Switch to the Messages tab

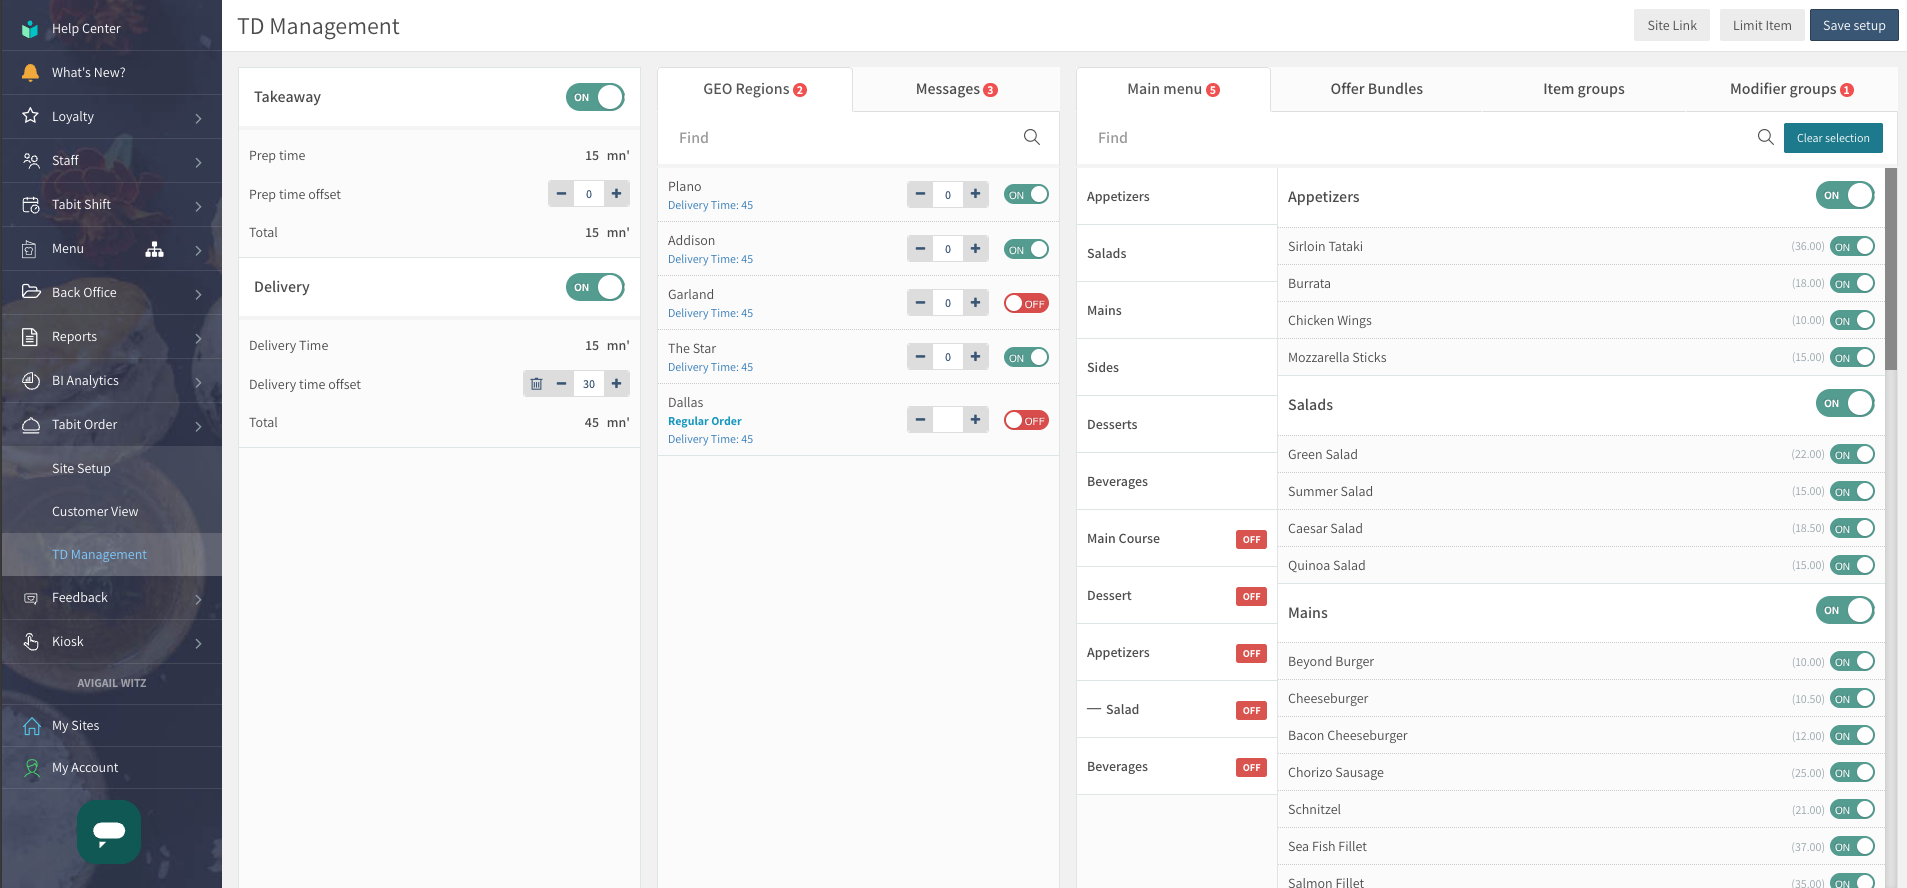956,89
